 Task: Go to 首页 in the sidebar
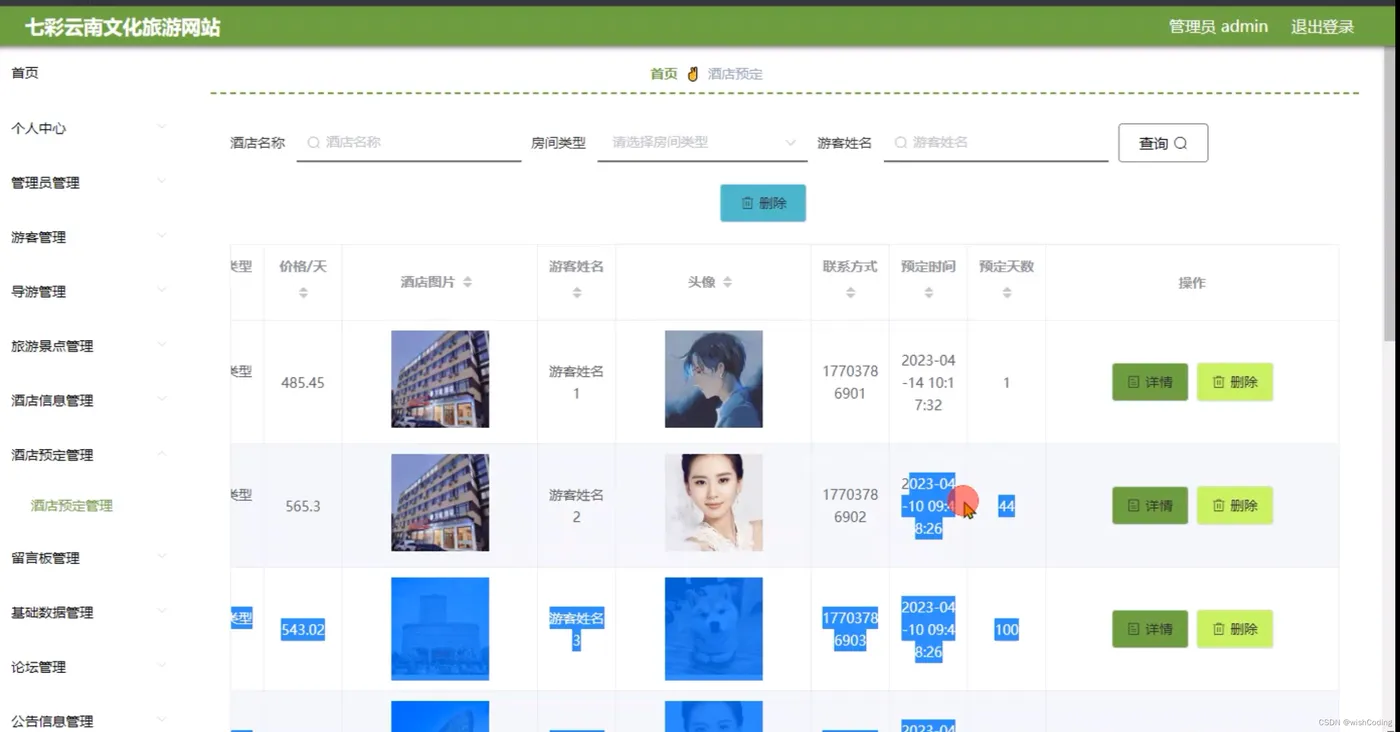click(x=25, y=73)
